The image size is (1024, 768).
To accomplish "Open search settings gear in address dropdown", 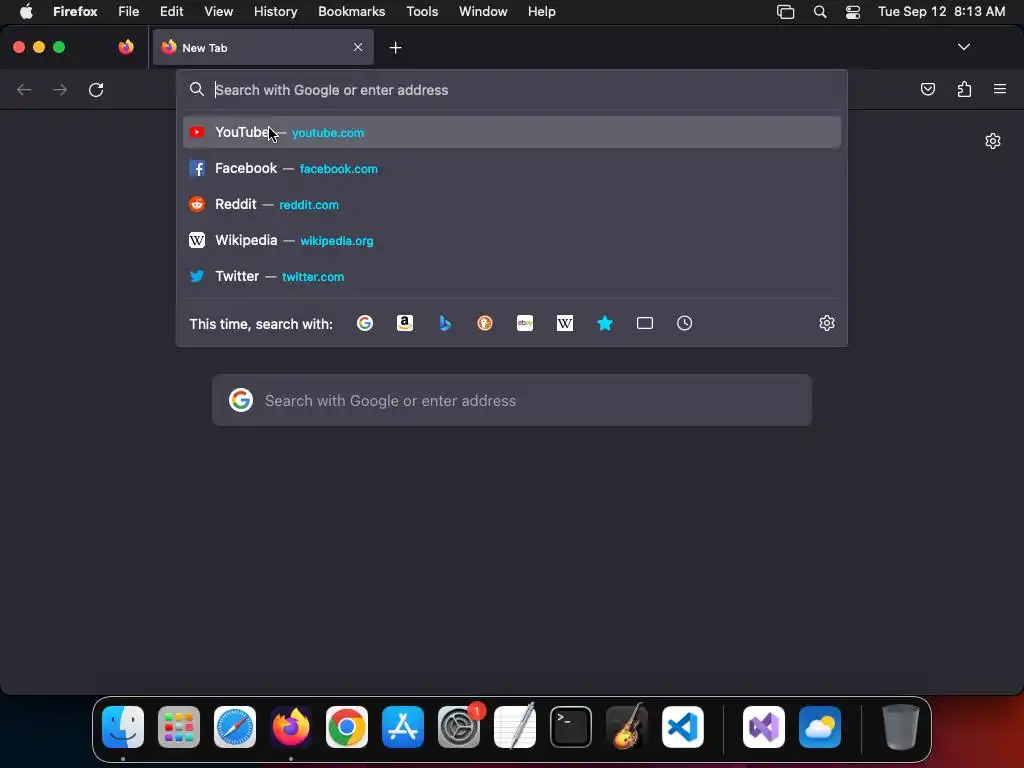I will (x=827, y=323).
